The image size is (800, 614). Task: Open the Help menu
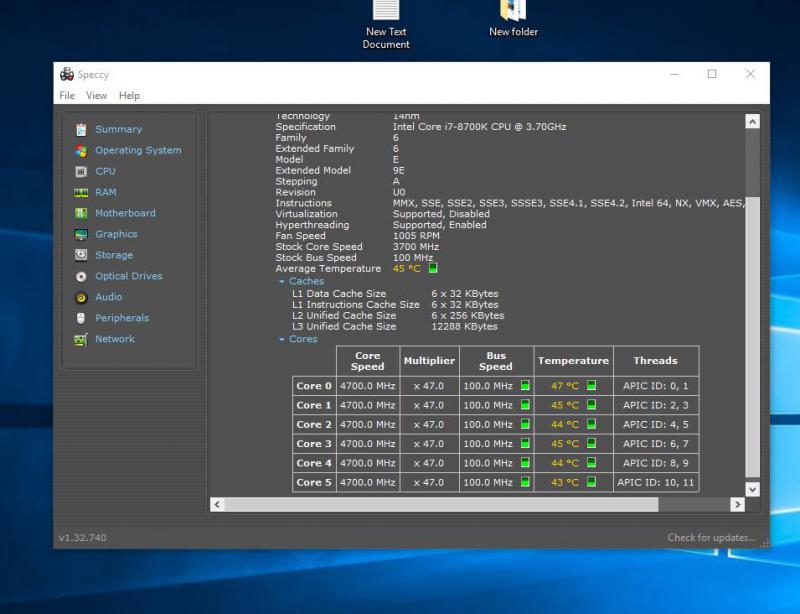point(129,96)
